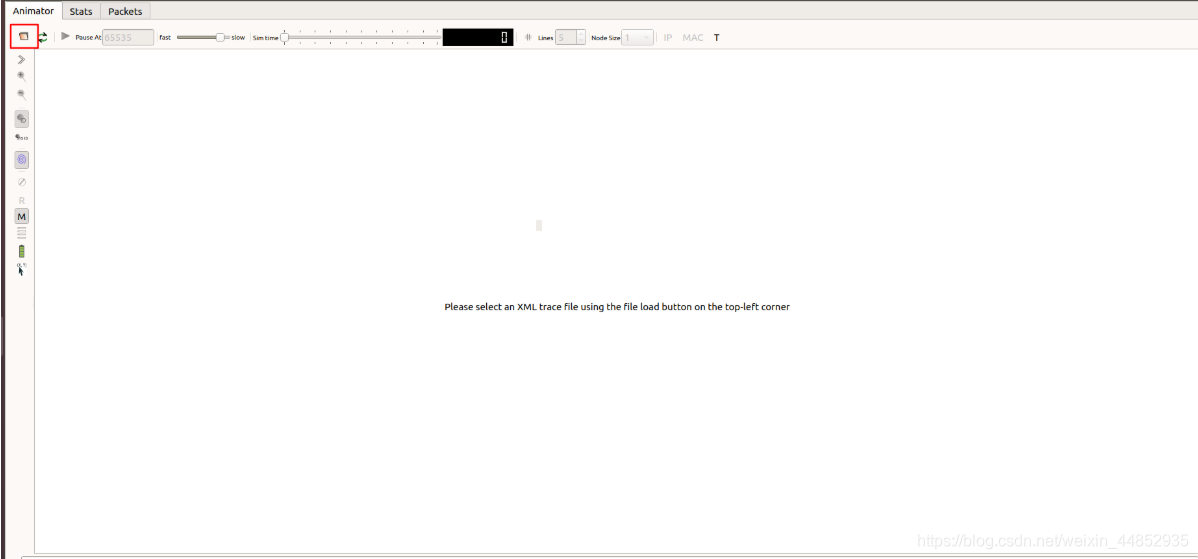Click the green battery capacity icon
The height and width of the screenshot is (559, 1198).
pos(22,251)
